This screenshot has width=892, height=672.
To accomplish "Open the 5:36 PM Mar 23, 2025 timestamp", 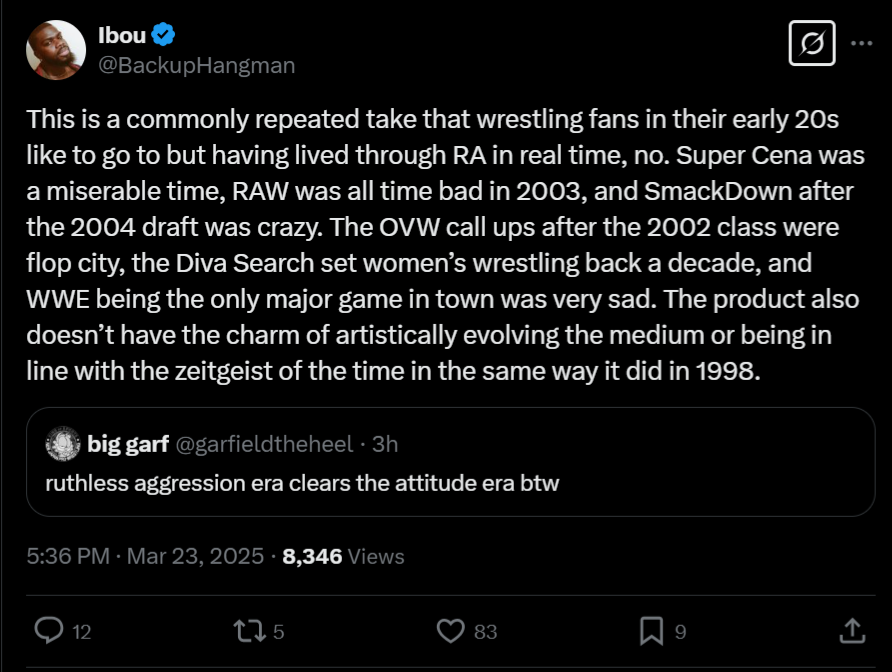I will pyautogui.click(x=146, y=556).
